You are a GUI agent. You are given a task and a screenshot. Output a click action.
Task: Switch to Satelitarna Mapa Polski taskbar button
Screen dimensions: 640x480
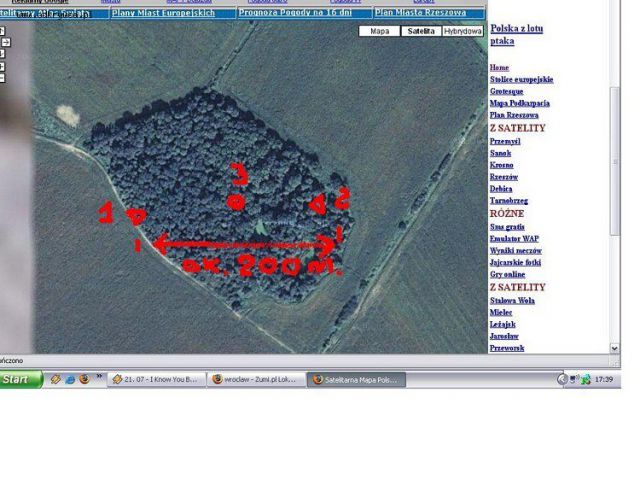tap(356, 380)
